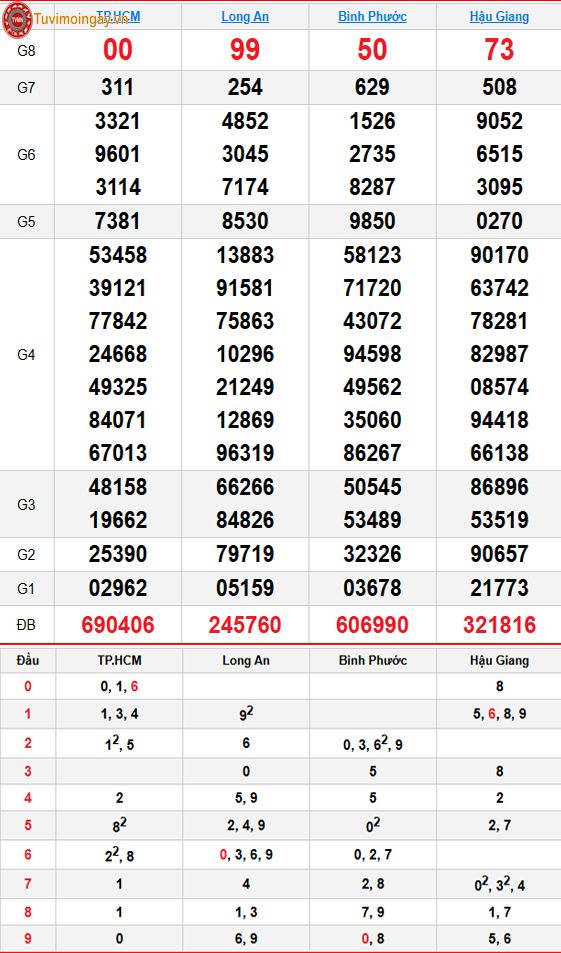561x953 pixels.
Task: Select G5 number 9850
Action: point(372,221)
